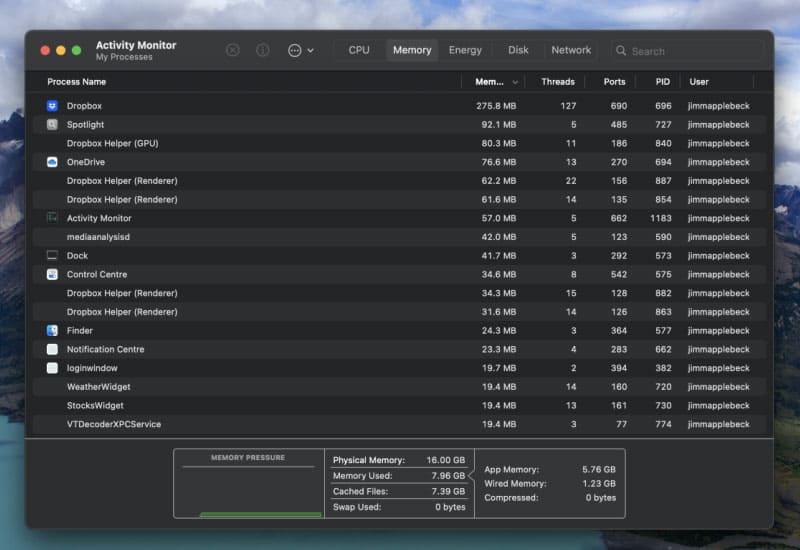The height and width of the screenshot is (550, 800).
Task: Click the My Processes subtitle
Action: (124, 57)
